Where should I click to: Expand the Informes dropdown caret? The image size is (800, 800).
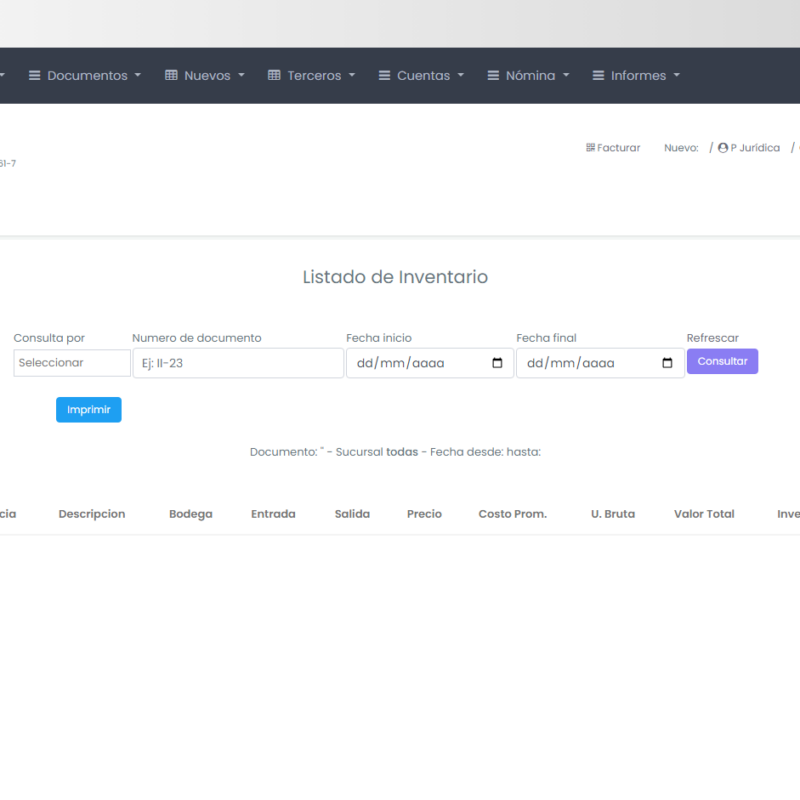coord(677,76)
